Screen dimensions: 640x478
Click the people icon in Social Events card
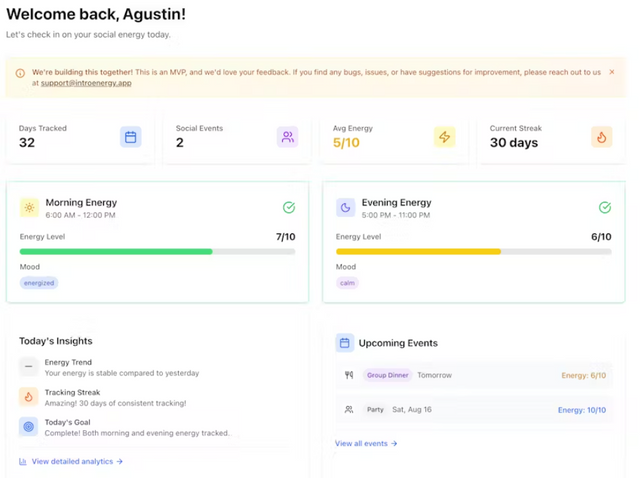pos(287,137)
